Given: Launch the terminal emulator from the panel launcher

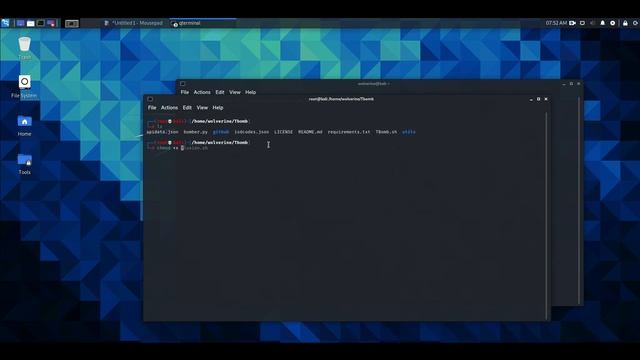Looking at the screenshot, I should tap(41, 23).
